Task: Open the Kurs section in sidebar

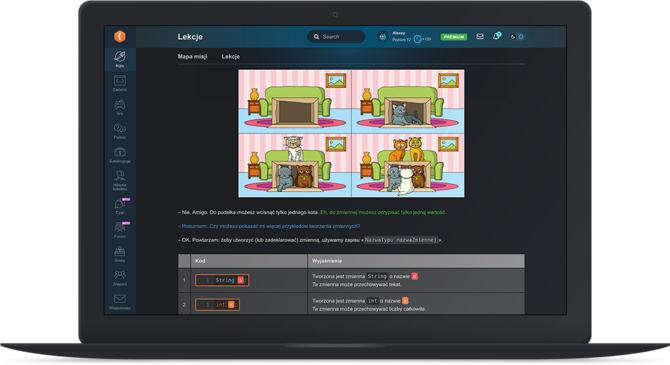Action: click(120, 59)
